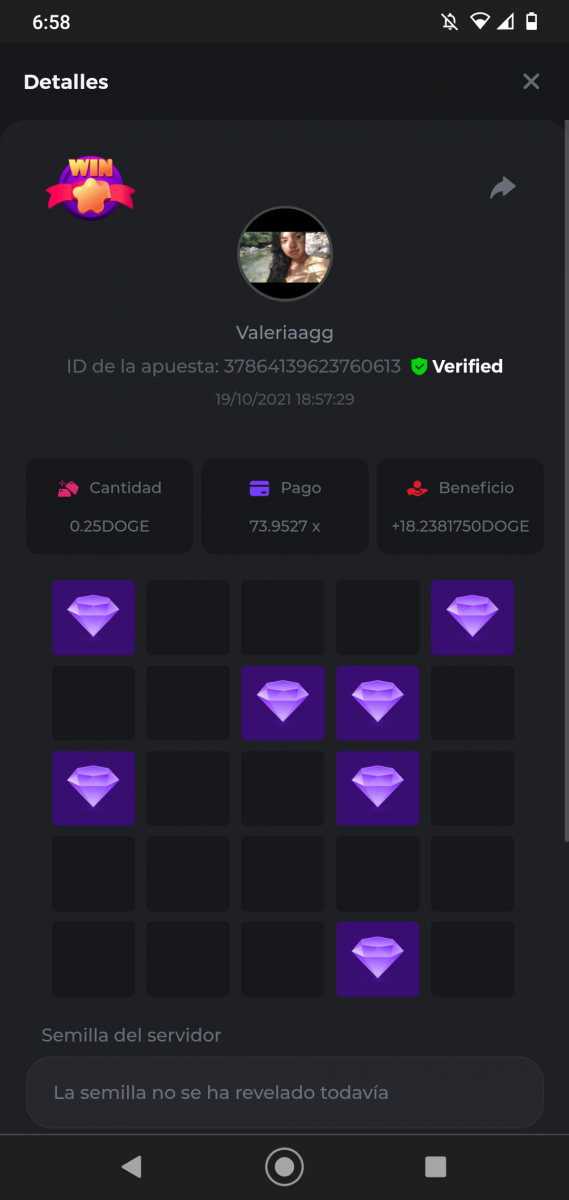Tap the empty center tile of the grid
Viewport: 569px width, 1200px height.
(x=283, y=788)
